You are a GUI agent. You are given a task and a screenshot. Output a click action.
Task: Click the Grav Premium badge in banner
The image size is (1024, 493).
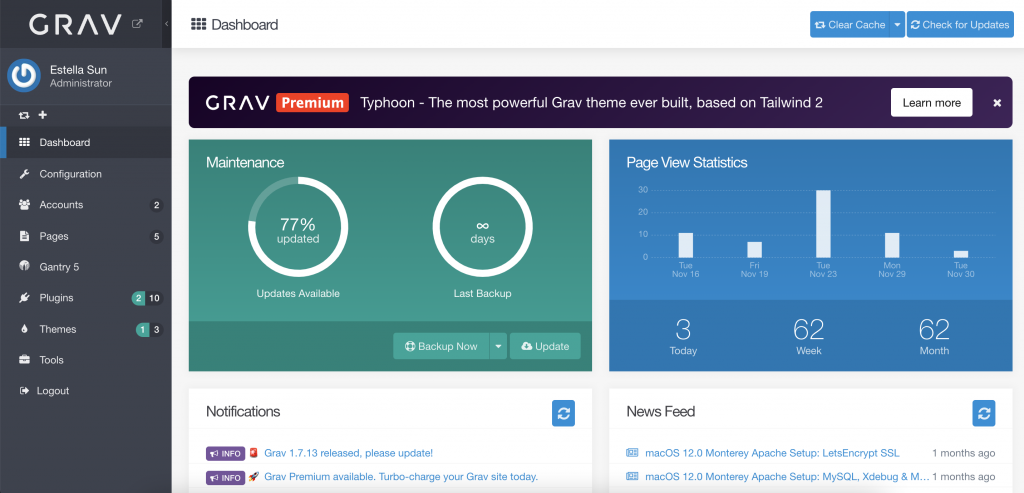click(x=312, y=103)
